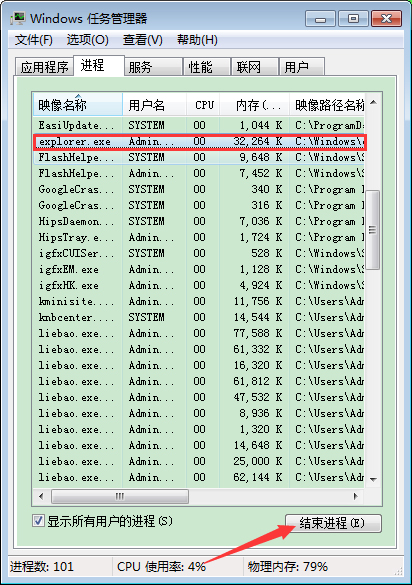Viewport: 412px width, 585px height.
Task: Select liebao.exe using 8,936 K
Action: click(x=199, y=413)
